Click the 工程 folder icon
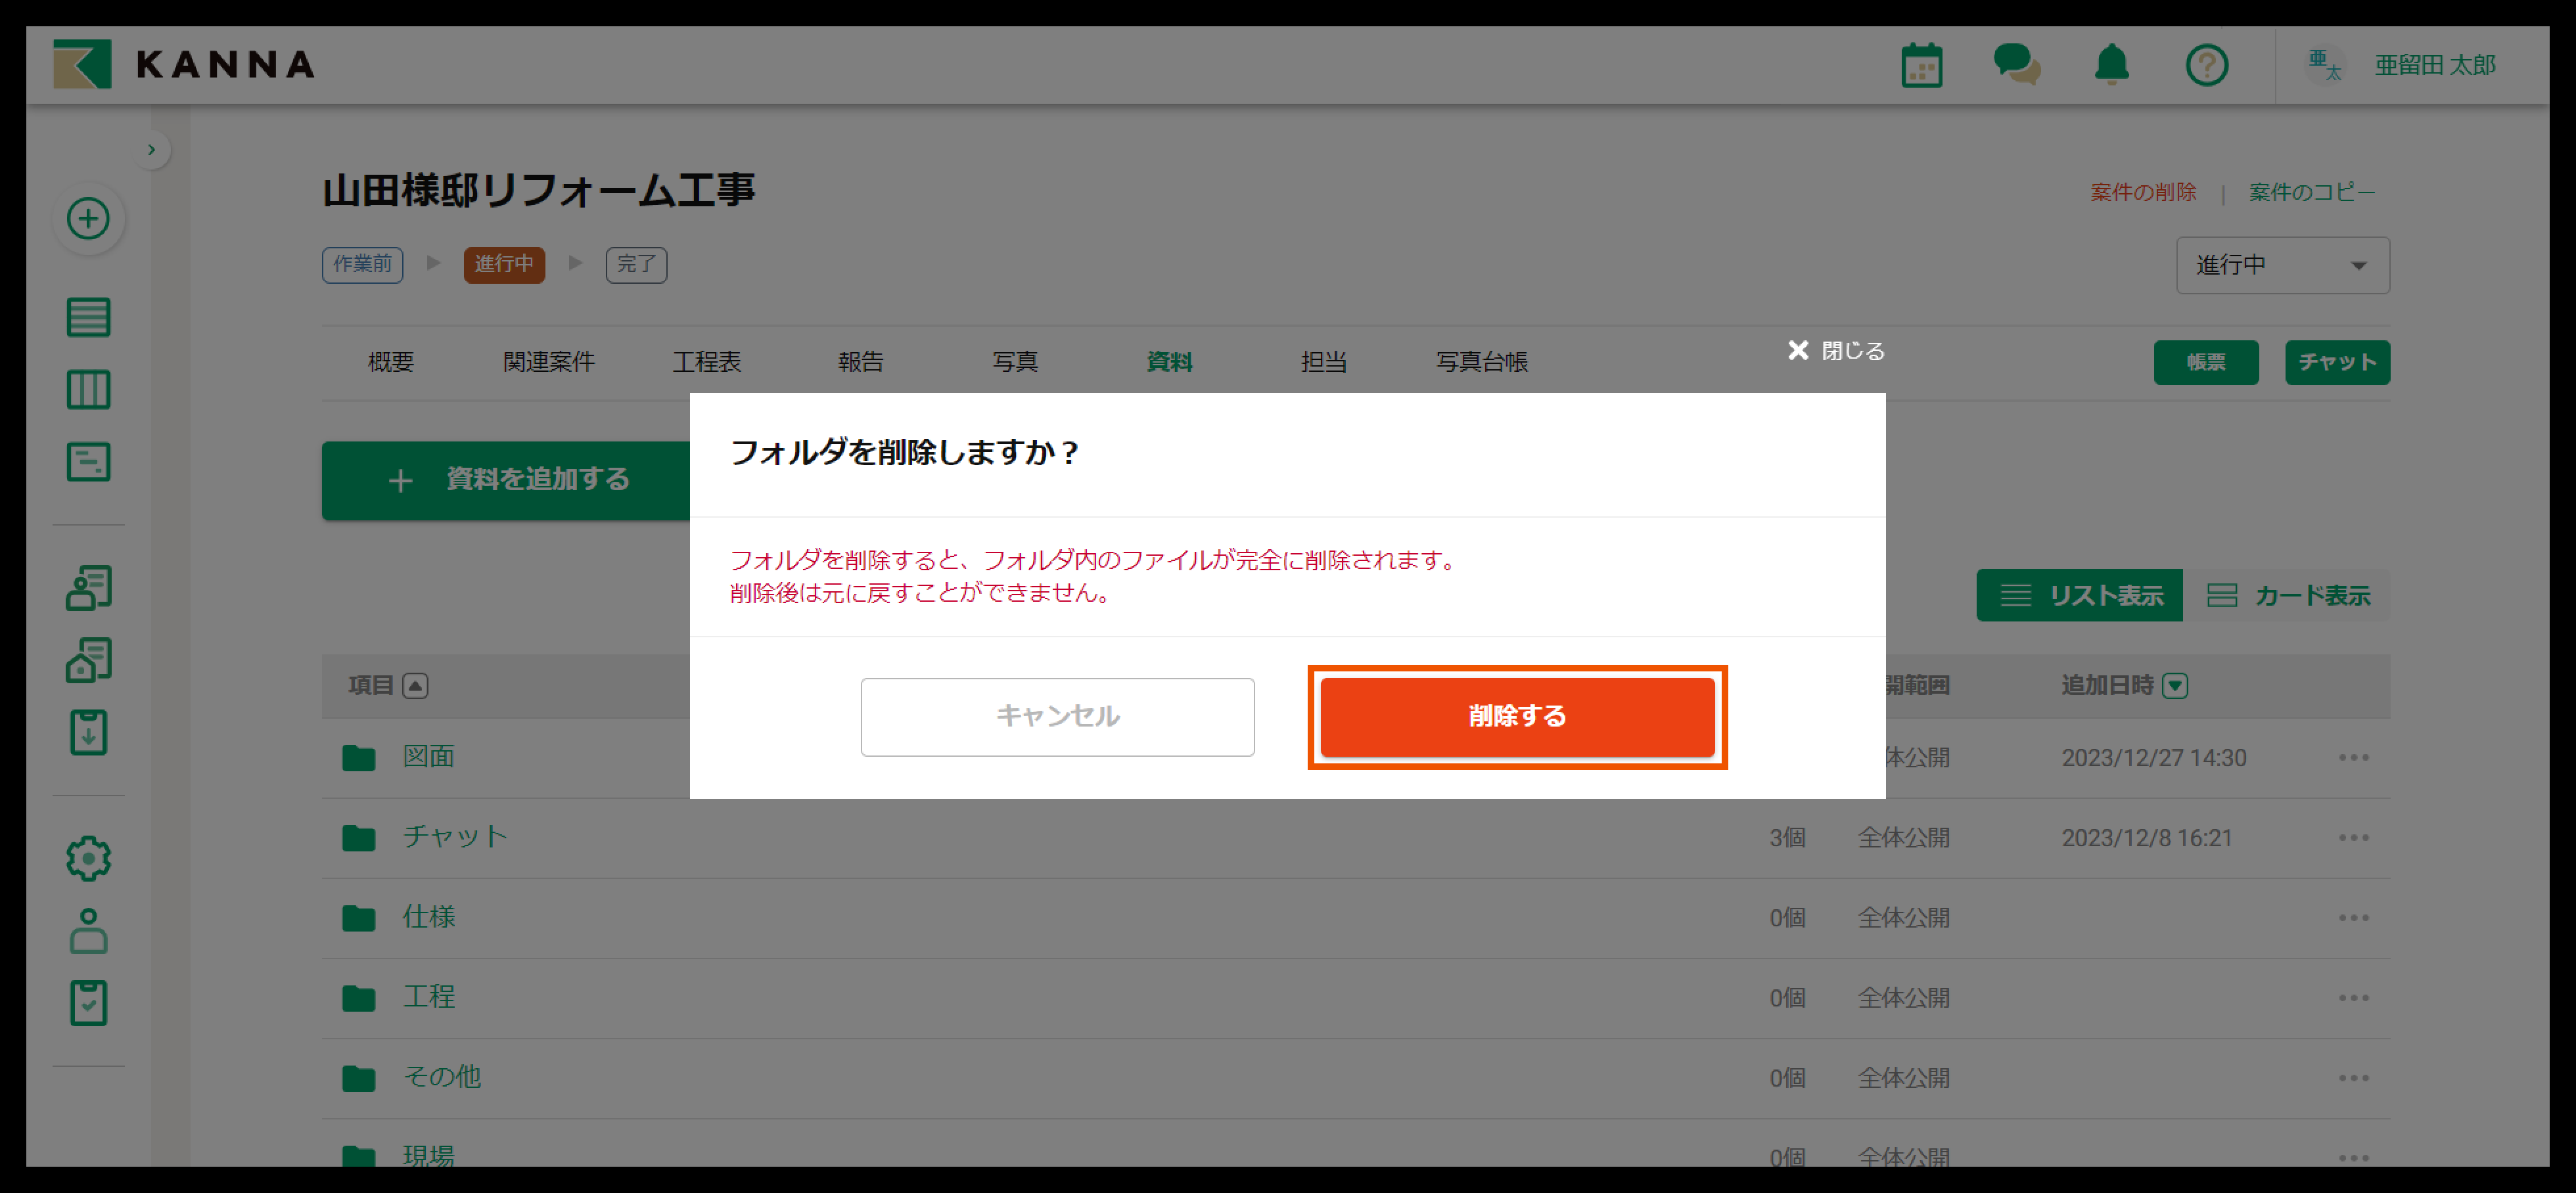This screenshot has height=1193, width=2576. [358, 998]
